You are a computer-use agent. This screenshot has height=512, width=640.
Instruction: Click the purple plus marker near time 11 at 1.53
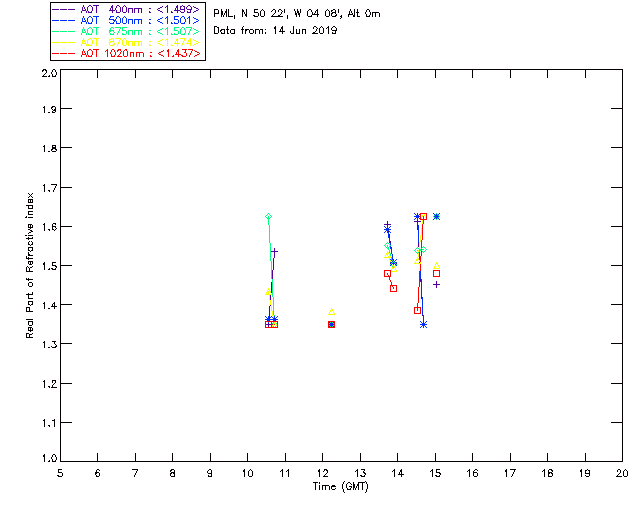click(275, 252)
